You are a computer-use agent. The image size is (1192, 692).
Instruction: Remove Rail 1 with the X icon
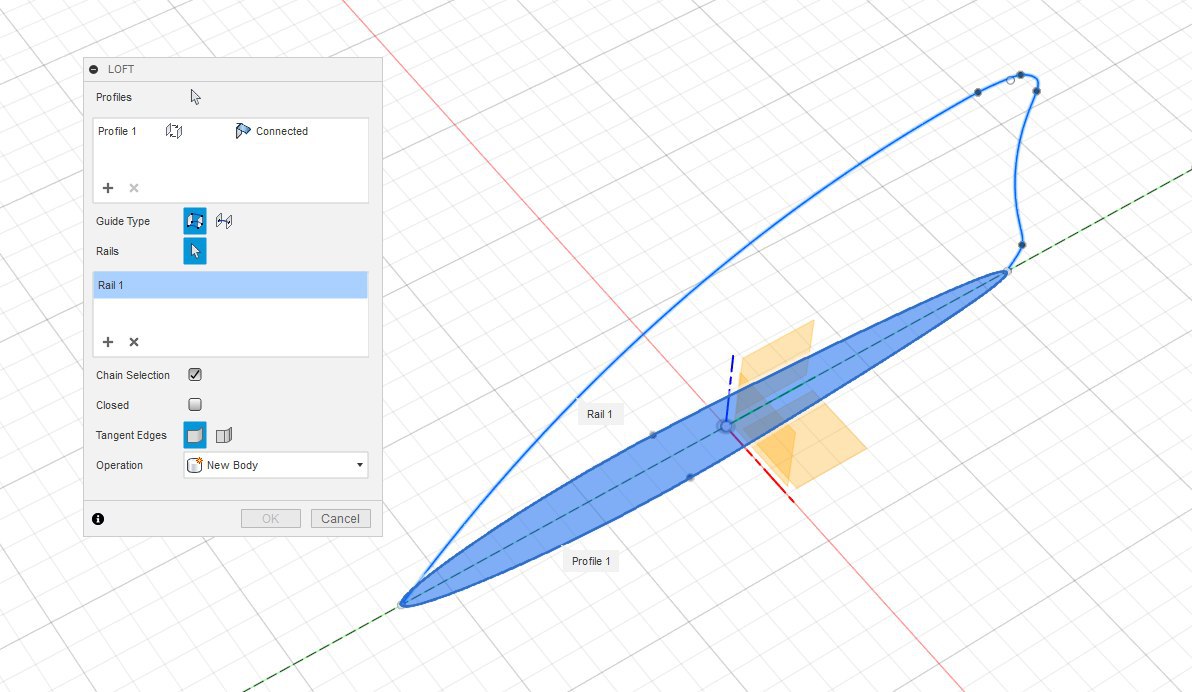click(x=134, y=342)
